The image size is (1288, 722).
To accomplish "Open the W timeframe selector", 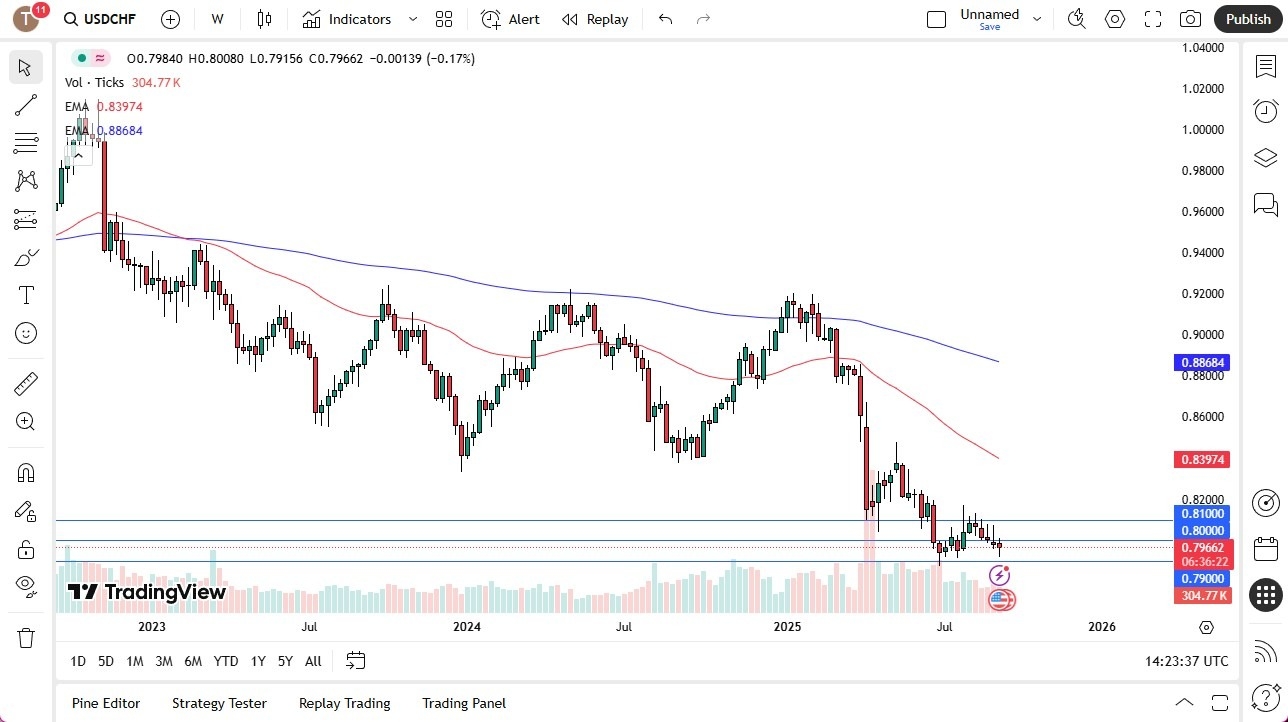I will coord(216,19).
